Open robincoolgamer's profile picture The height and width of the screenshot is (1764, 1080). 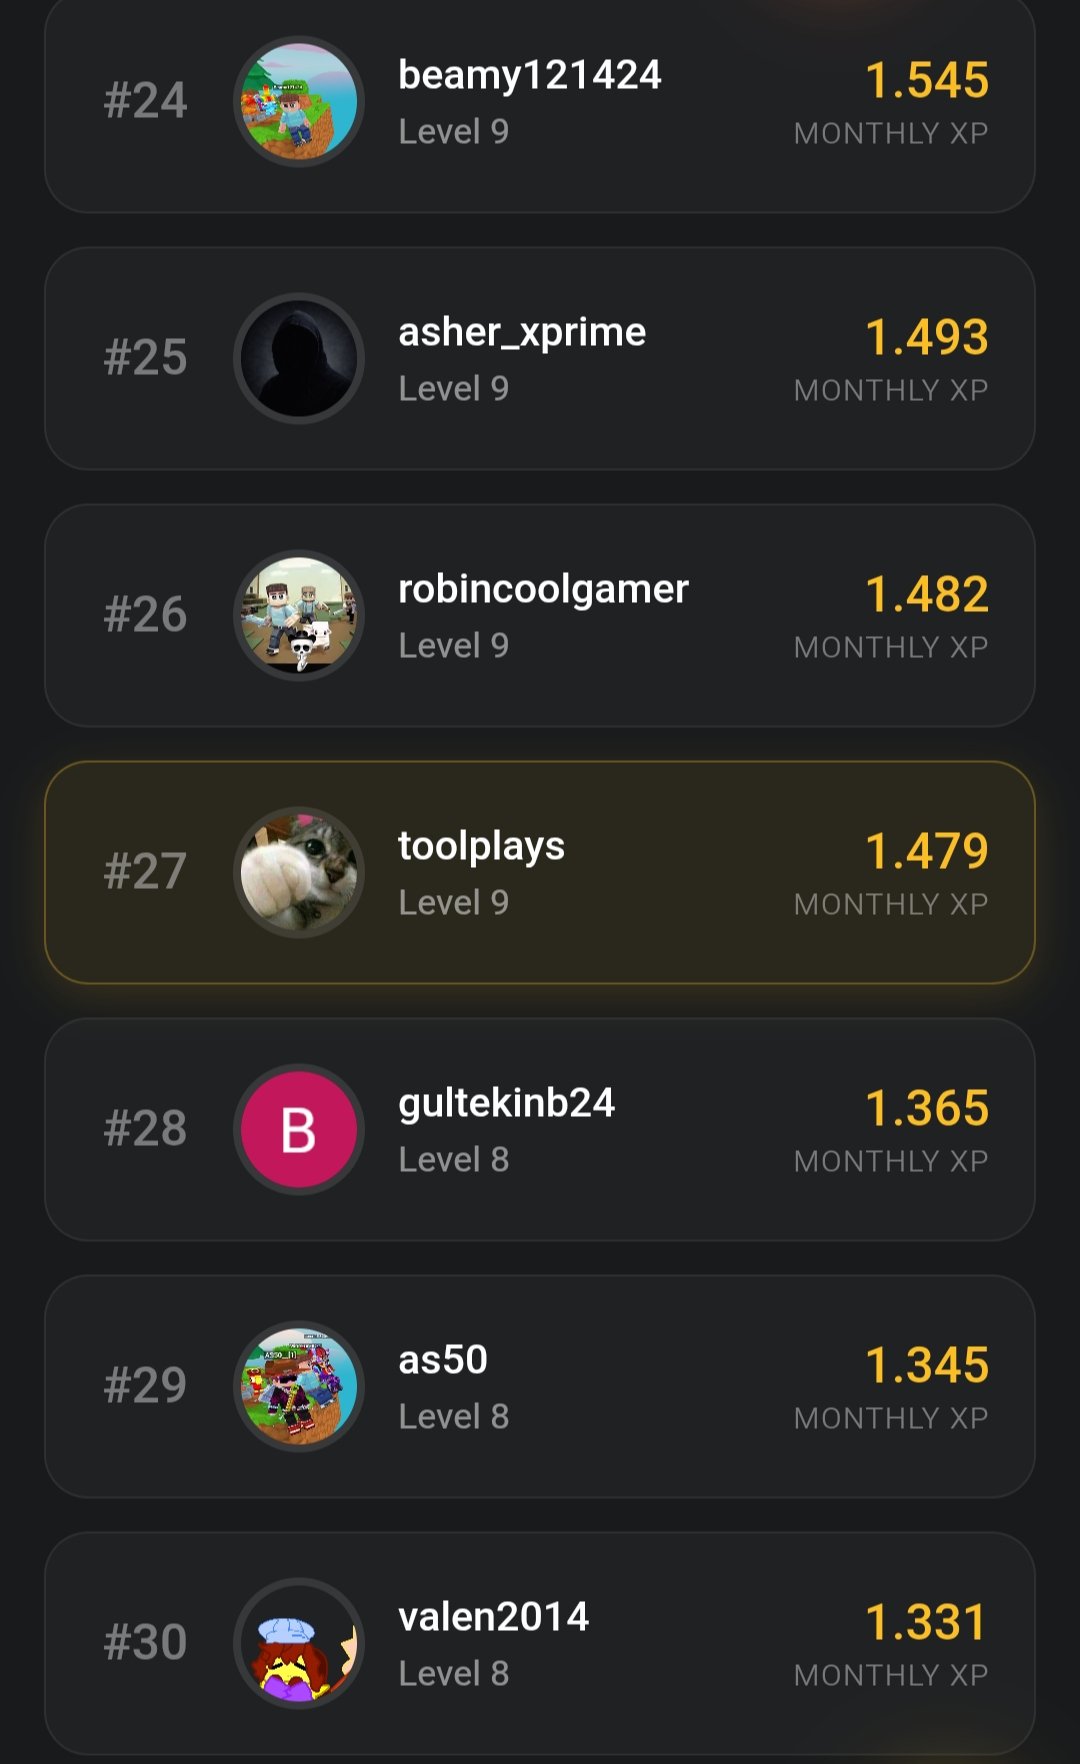point(298,616)
